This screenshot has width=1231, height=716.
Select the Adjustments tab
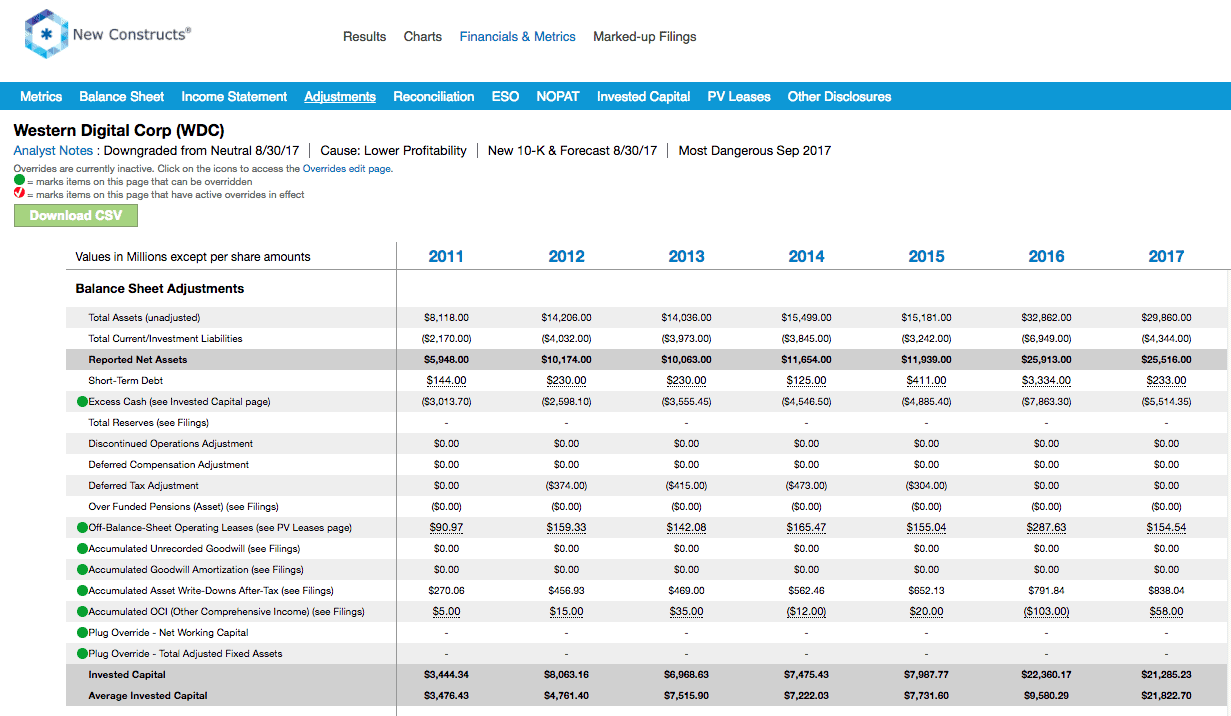click(340, 97)
